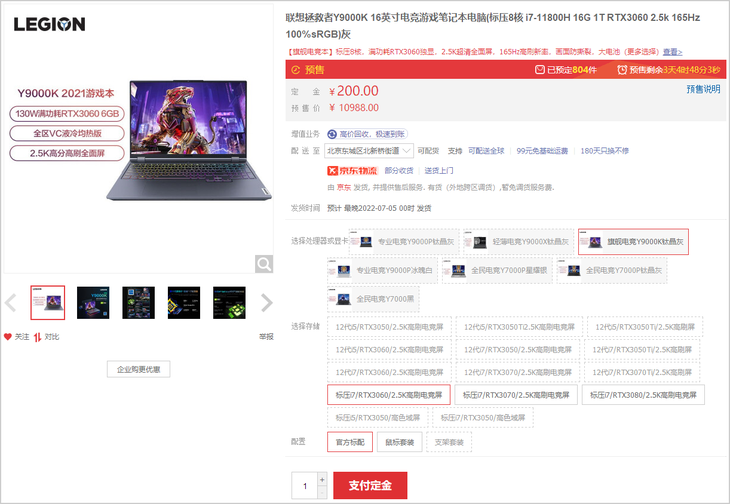730x504 pixels.
Task: Select 官方标配 configuration
Action: tap(350, 442)
